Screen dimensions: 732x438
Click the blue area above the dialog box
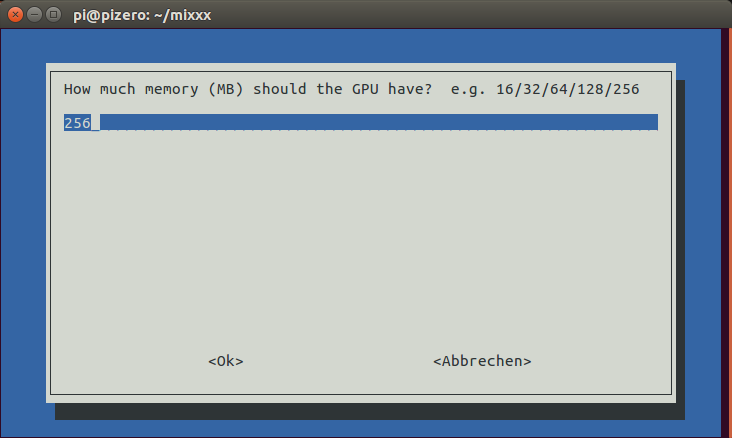pyautogui.click(x=361, y=45)
